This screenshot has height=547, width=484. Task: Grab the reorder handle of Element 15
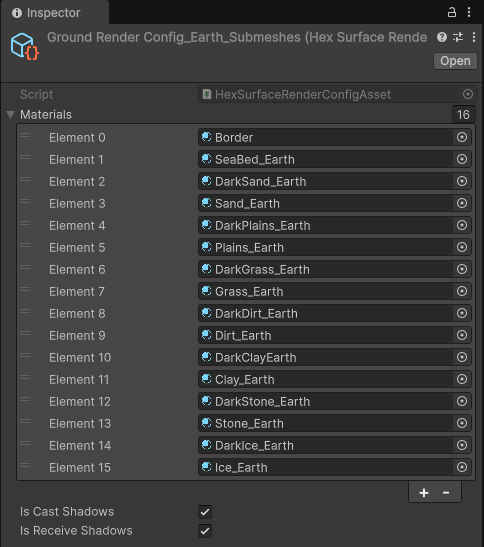click(25, 465)
